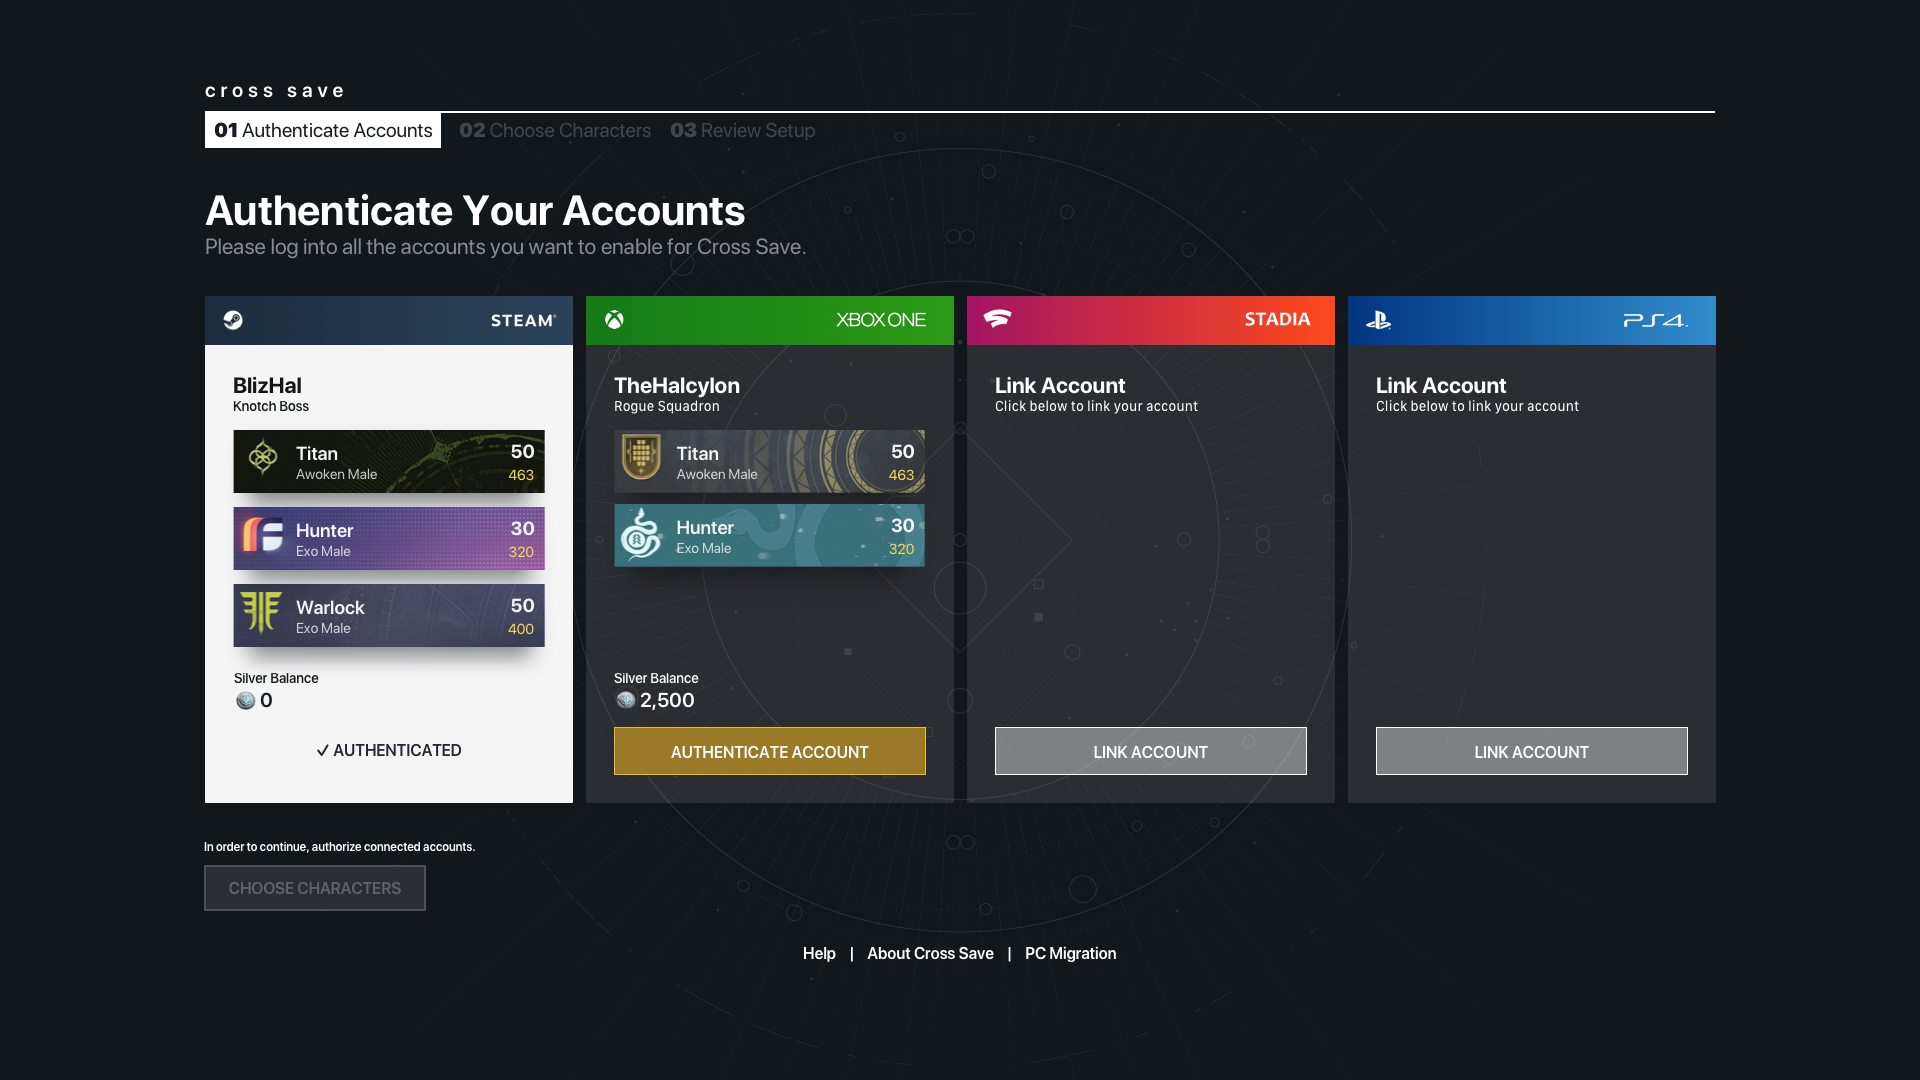
Task: Click the 2,500 silver balance value
Action: (667, 701)
